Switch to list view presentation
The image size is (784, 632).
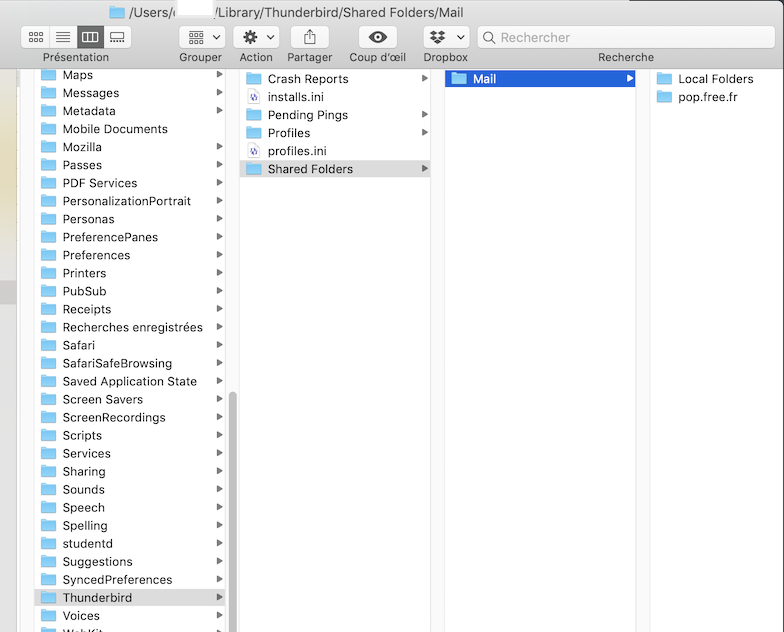pyautogui.click(x=63, y=37)
